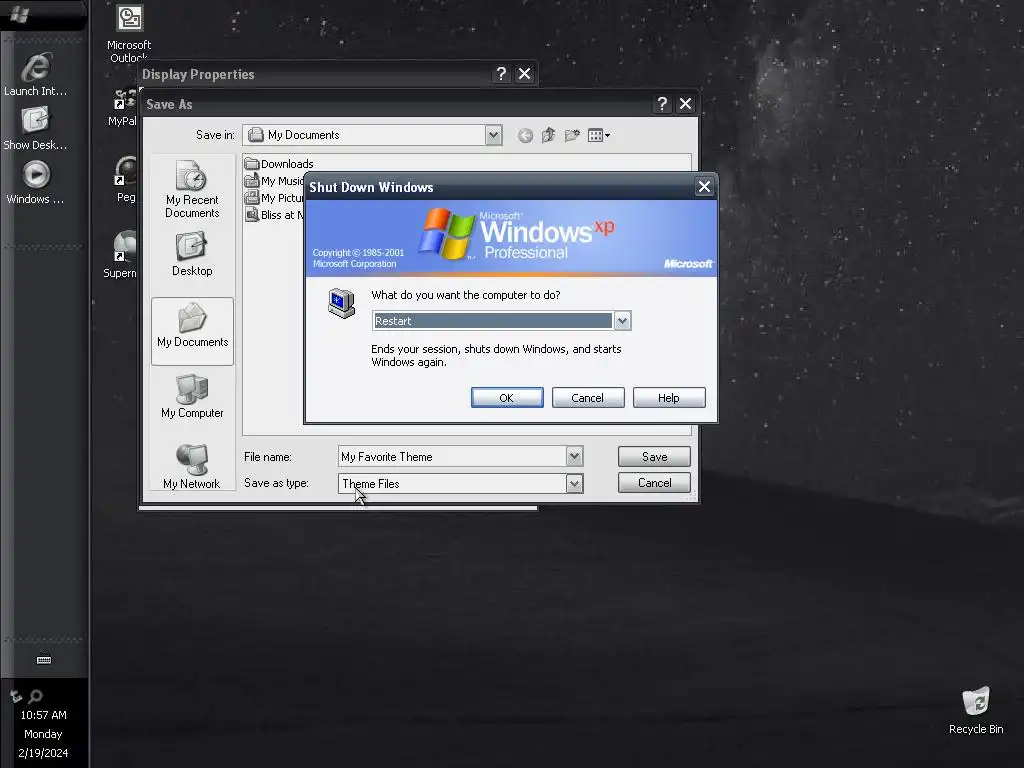Close the Save As dialog

(x=686, y=104)
